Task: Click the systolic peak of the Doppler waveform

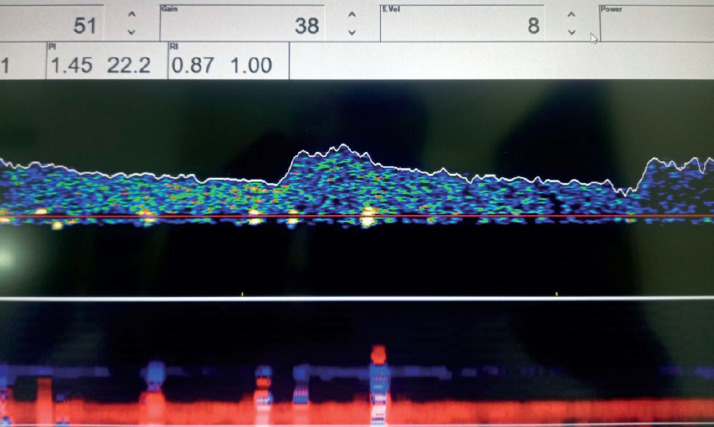Action: 341,148
